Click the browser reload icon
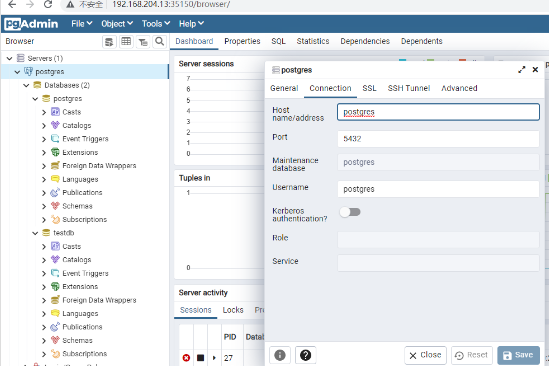 click(x=48, y=4)
